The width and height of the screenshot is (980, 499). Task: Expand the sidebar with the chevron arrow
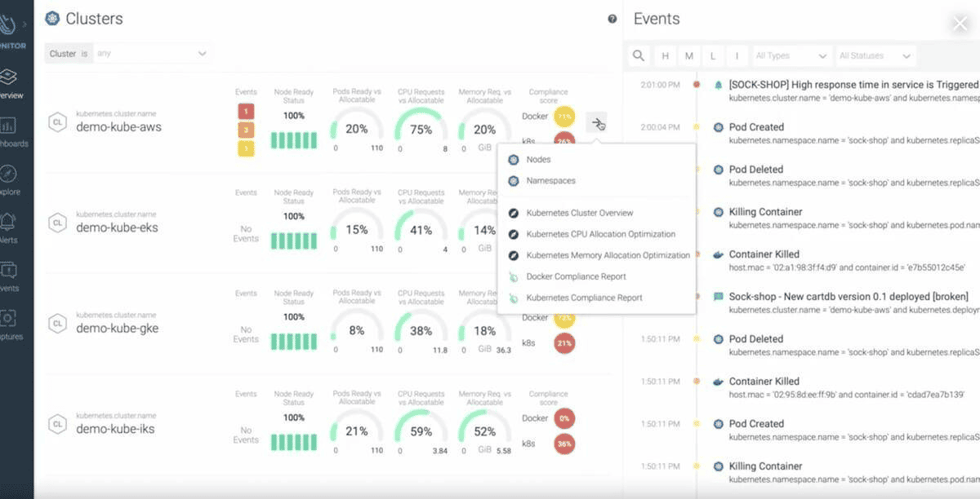tap(25, 24)
